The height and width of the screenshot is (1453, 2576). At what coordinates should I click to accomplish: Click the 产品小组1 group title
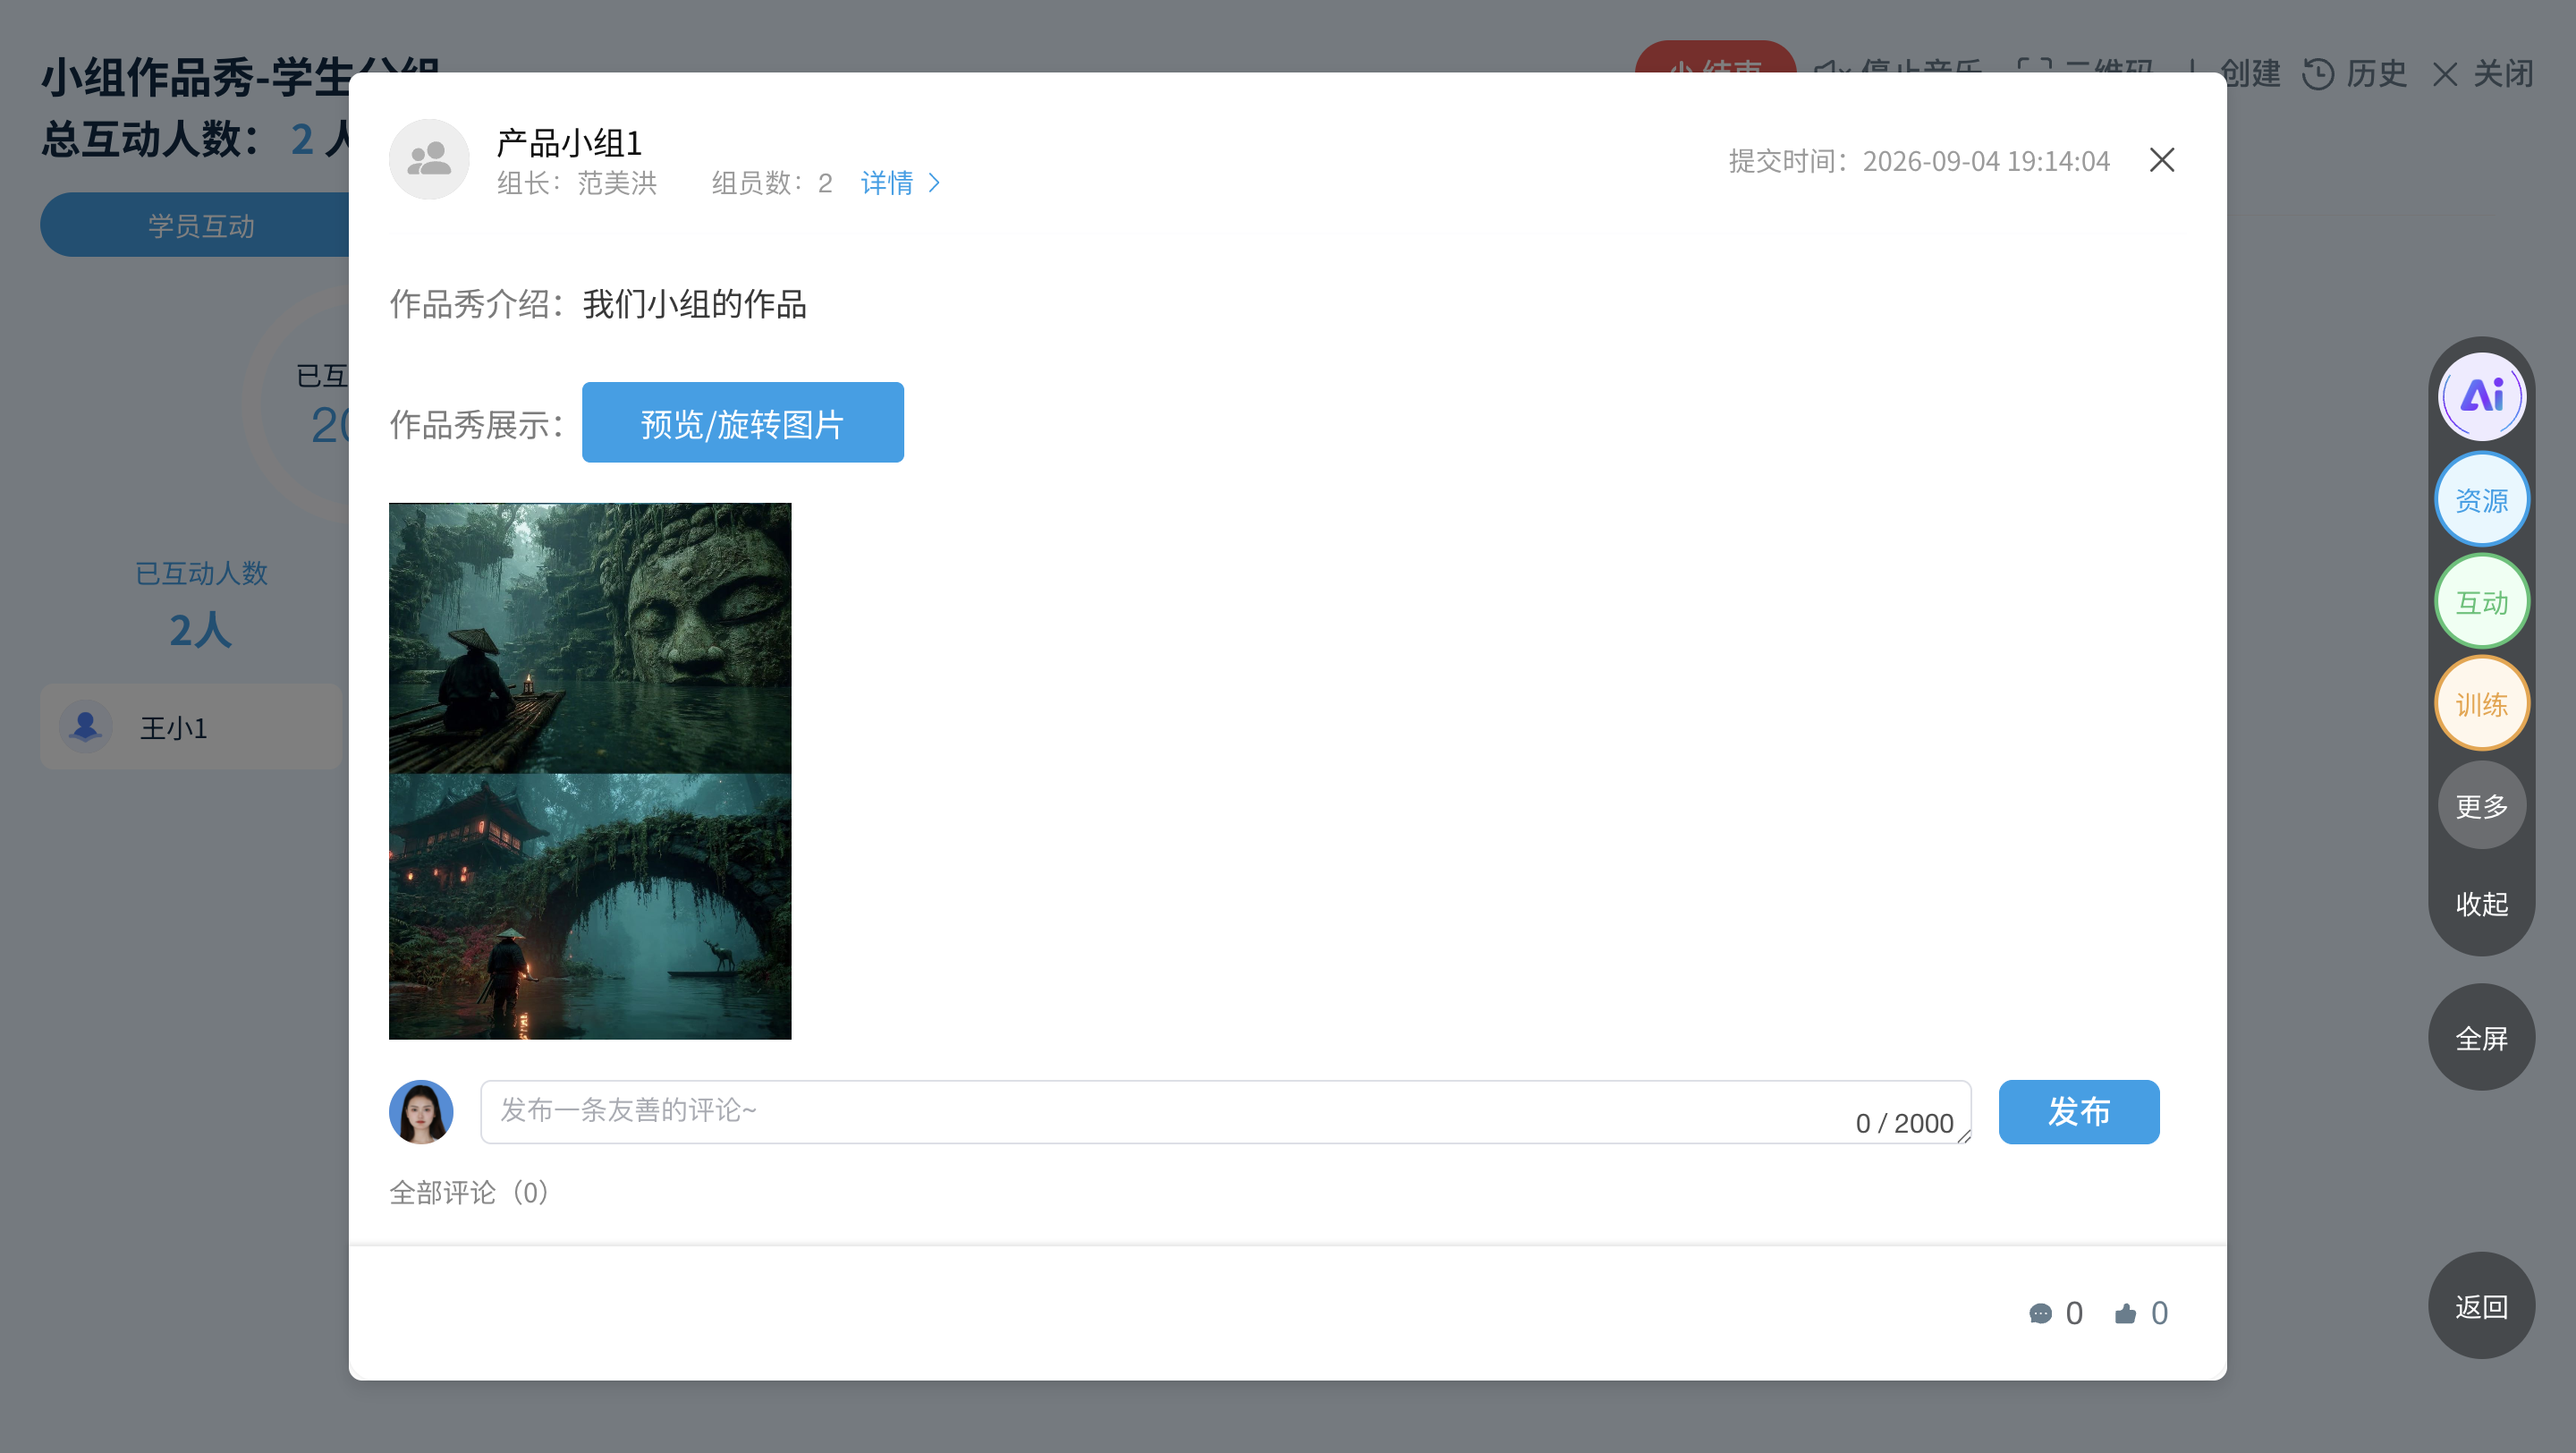point(569,143)
